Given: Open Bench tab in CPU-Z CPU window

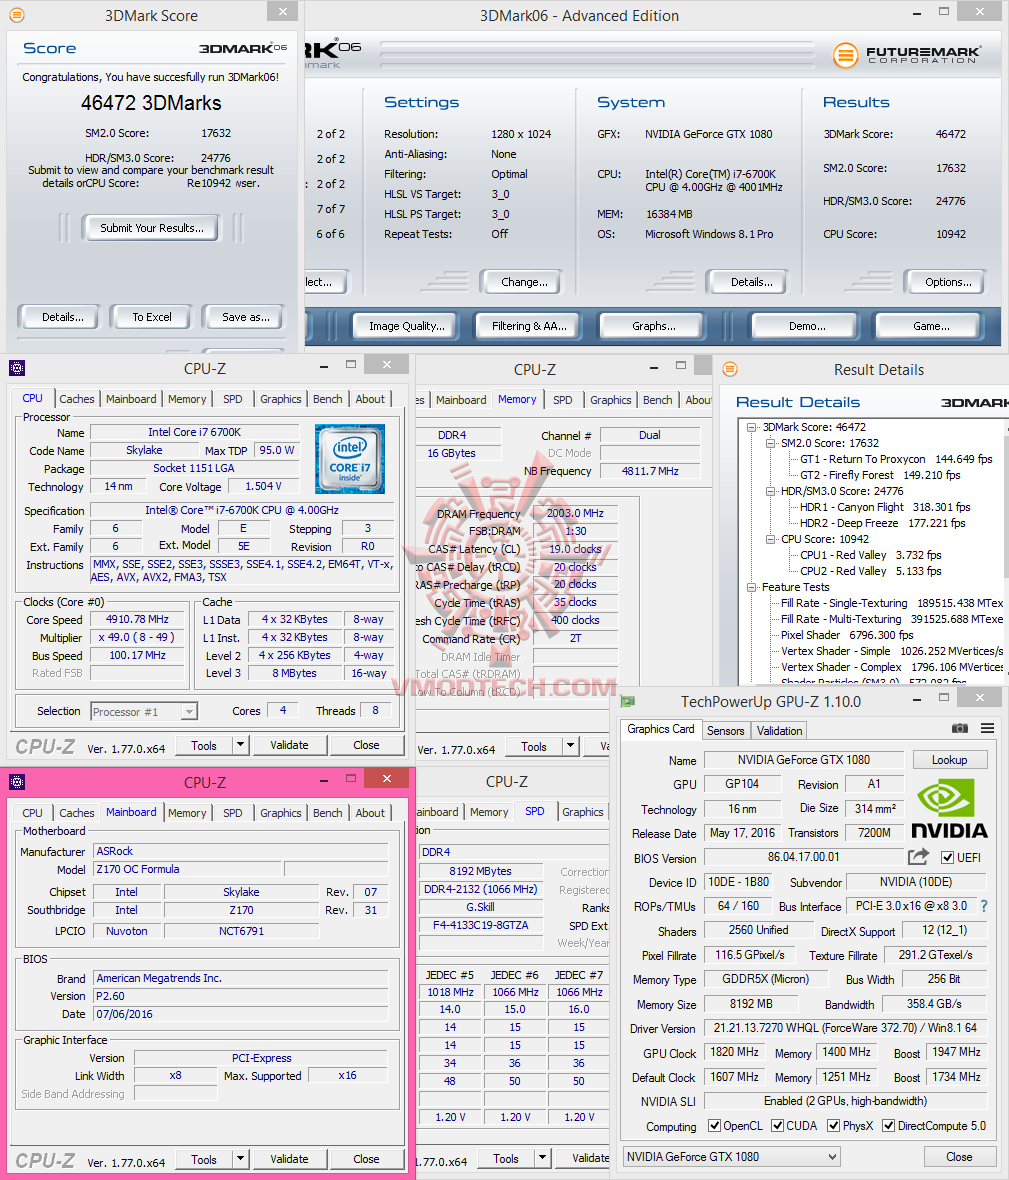Looking at the screenshot, I should (x=327, y=399).
